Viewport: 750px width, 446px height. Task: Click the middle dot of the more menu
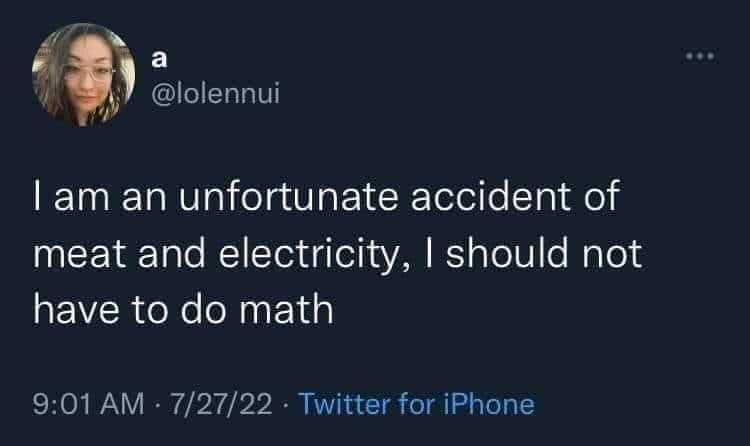click(x=700, y=56)
